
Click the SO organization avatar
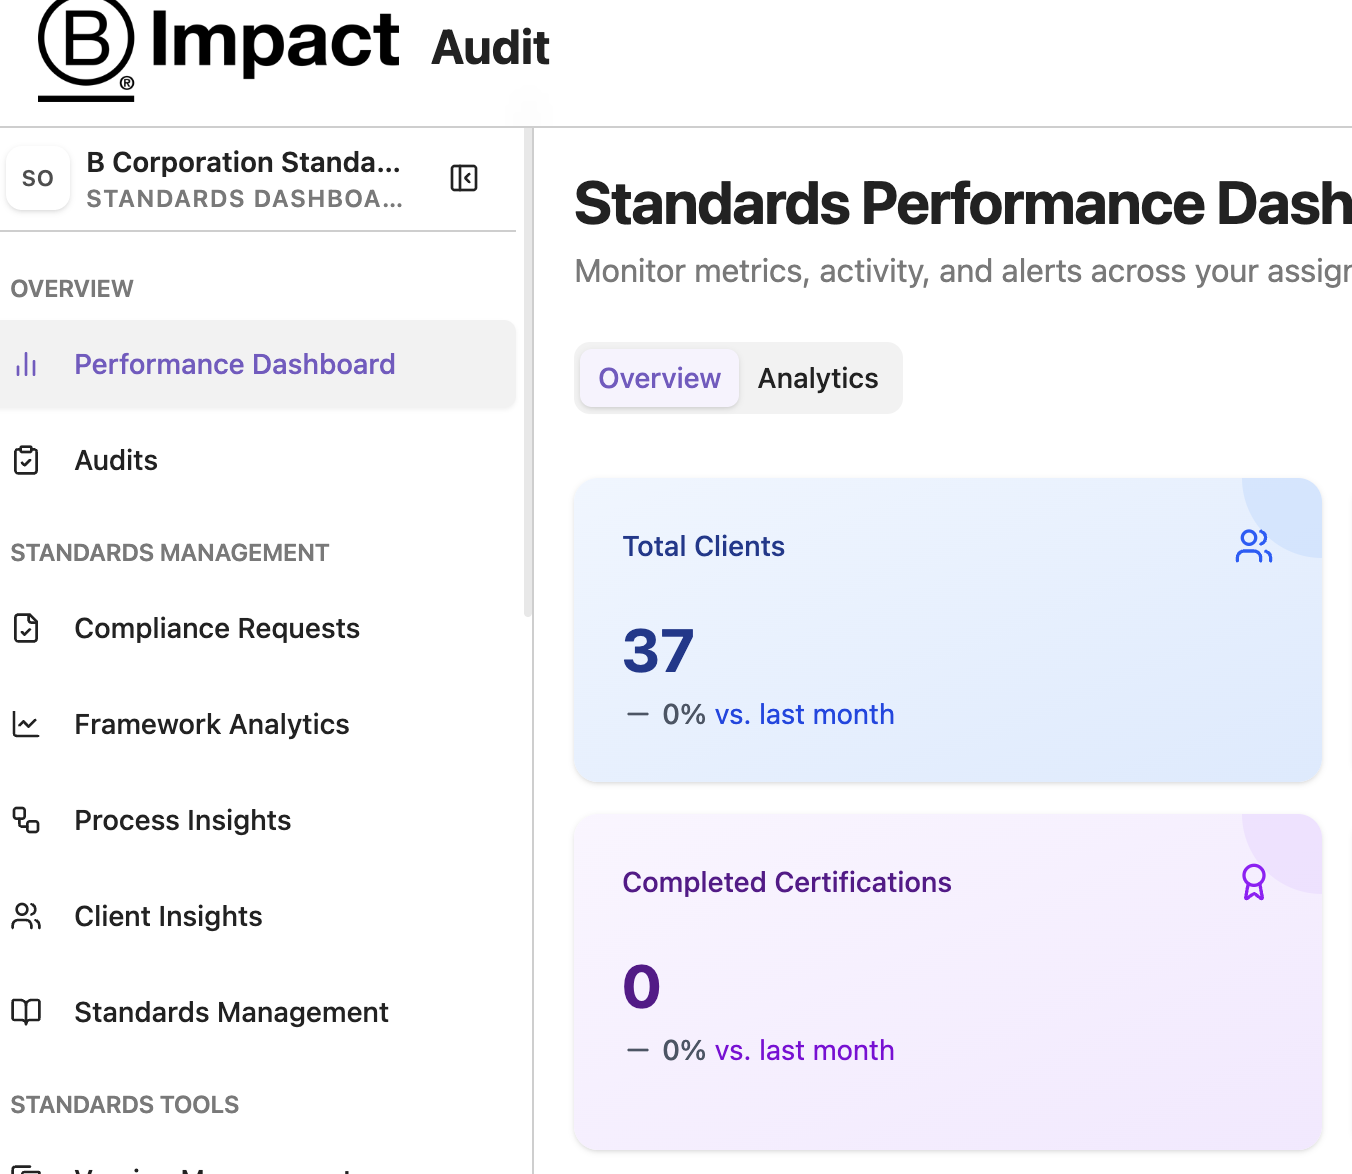pyautogui.click(x=38, y=178)
